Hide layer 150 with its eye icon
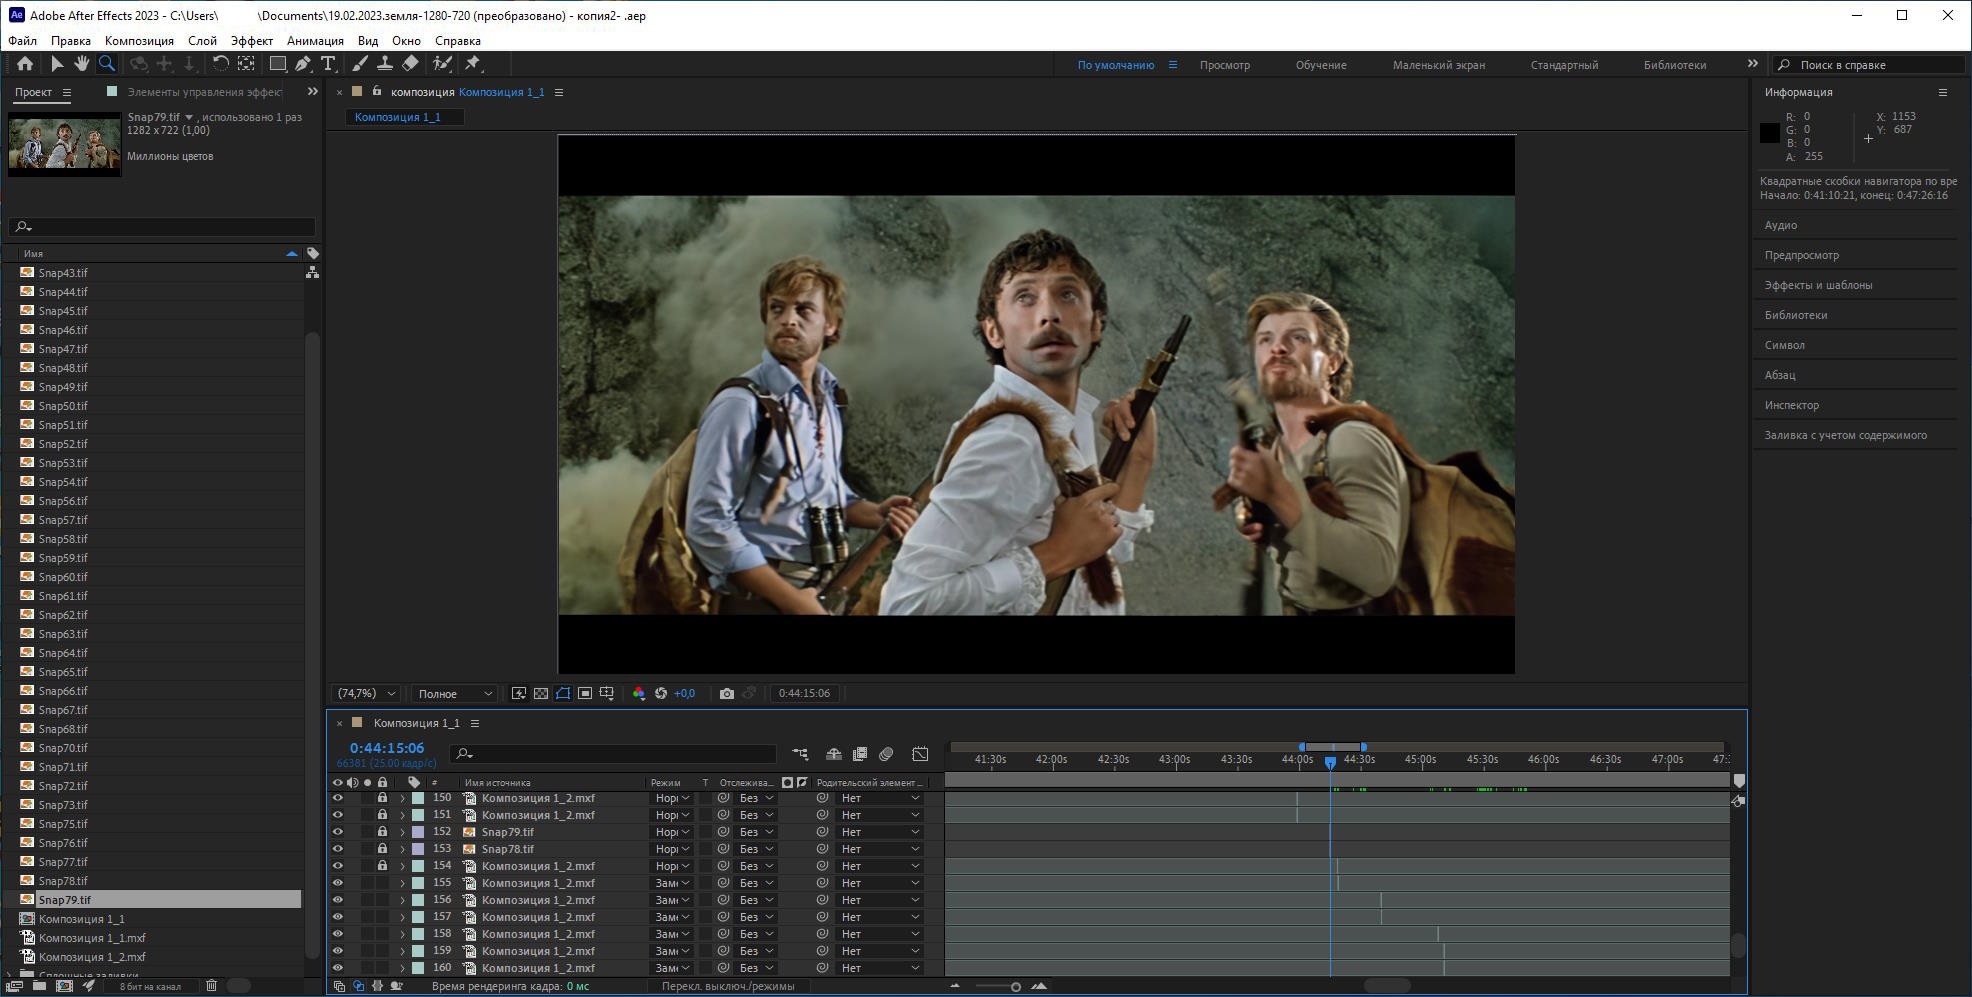Screen dimensions: 1972x997 (x=337, y=798)
